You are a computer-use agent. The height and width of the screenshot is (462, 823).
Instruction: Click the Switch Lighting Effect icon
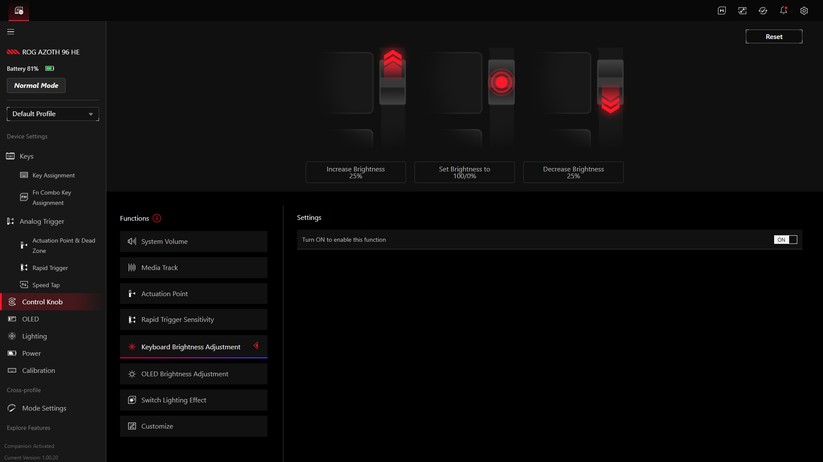point(132,400)
